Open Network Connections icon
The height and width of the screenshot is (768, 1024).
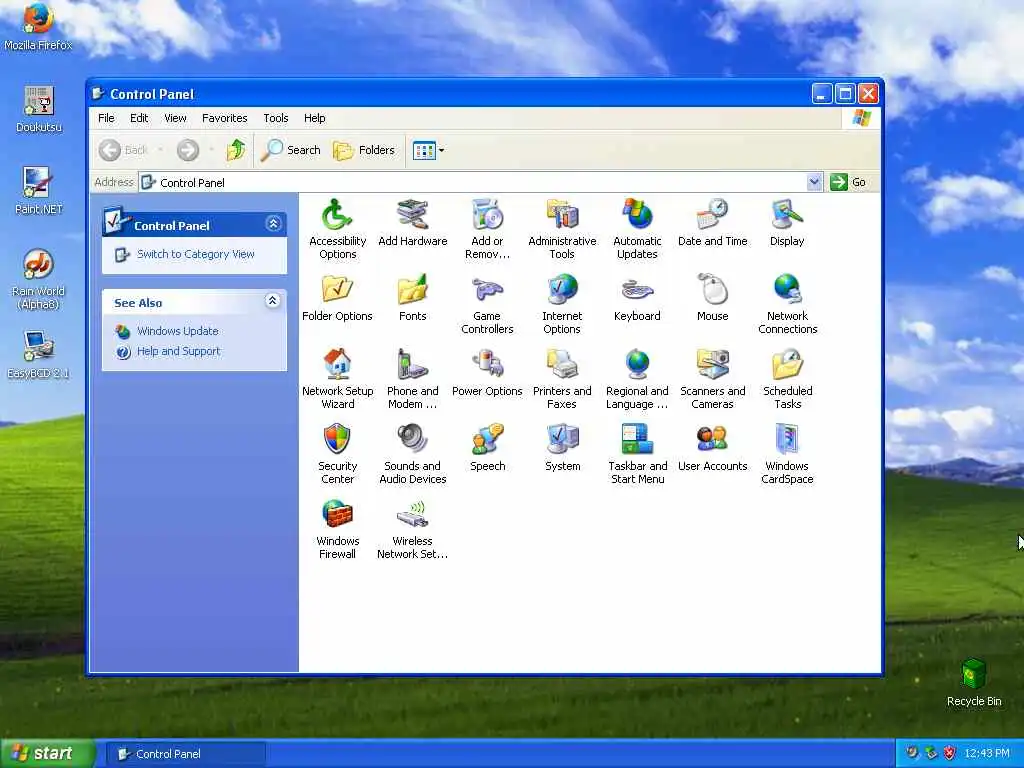pyautogui.click(x=788, y=304)
